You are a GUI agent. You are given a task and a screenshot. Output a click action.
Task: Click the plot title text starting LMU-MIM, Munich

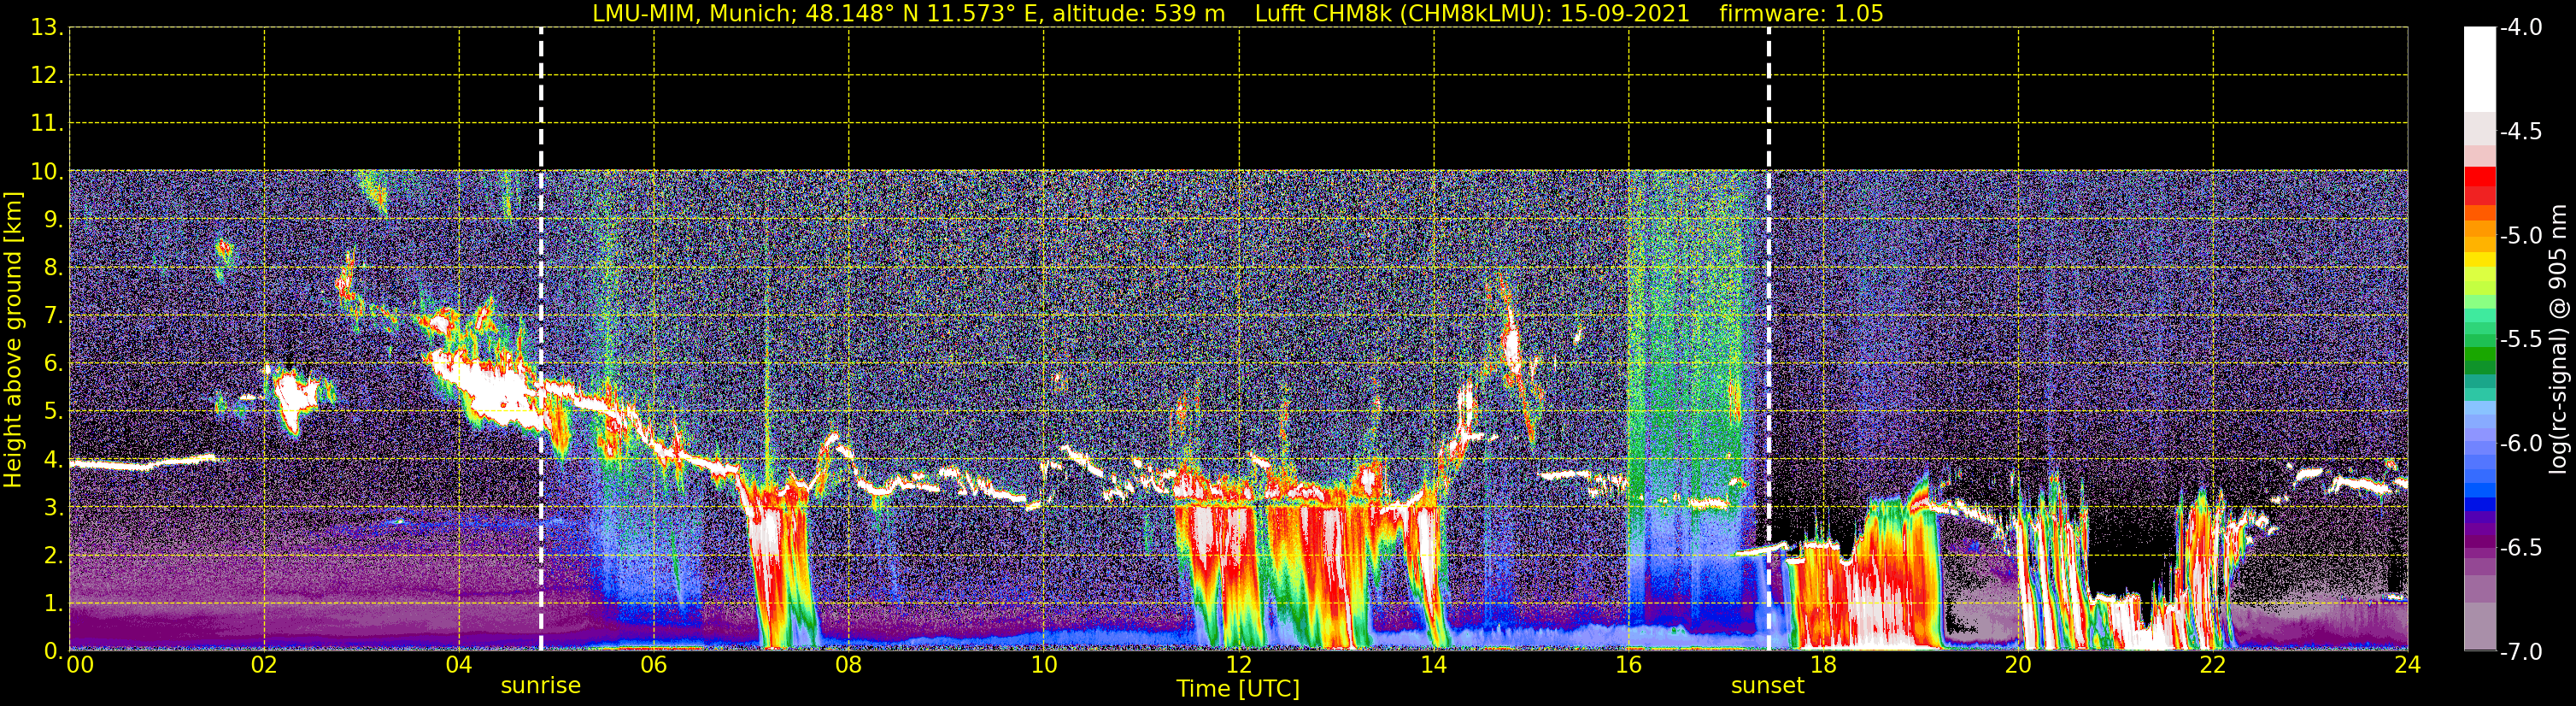click(x=1238, y=14)
